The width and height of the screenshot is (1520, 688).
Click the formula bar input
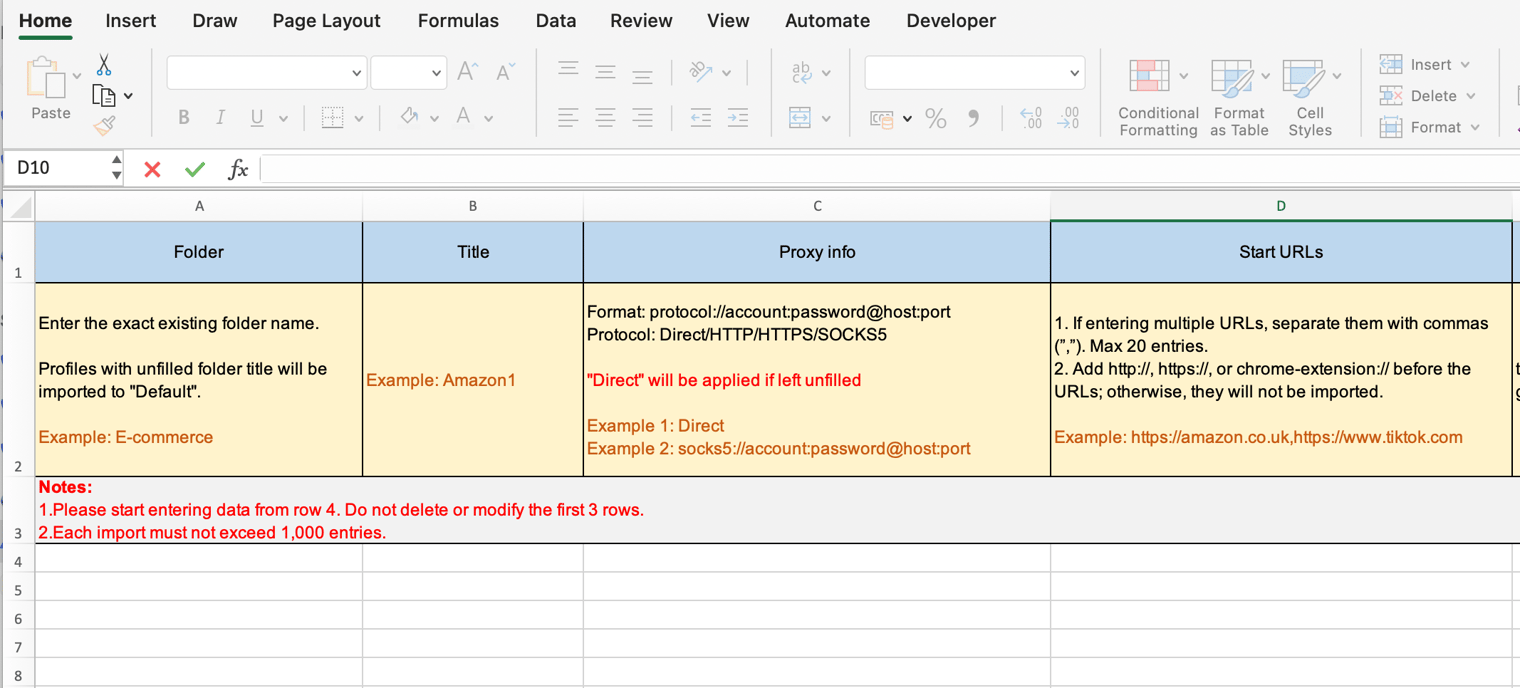[890, 168]
